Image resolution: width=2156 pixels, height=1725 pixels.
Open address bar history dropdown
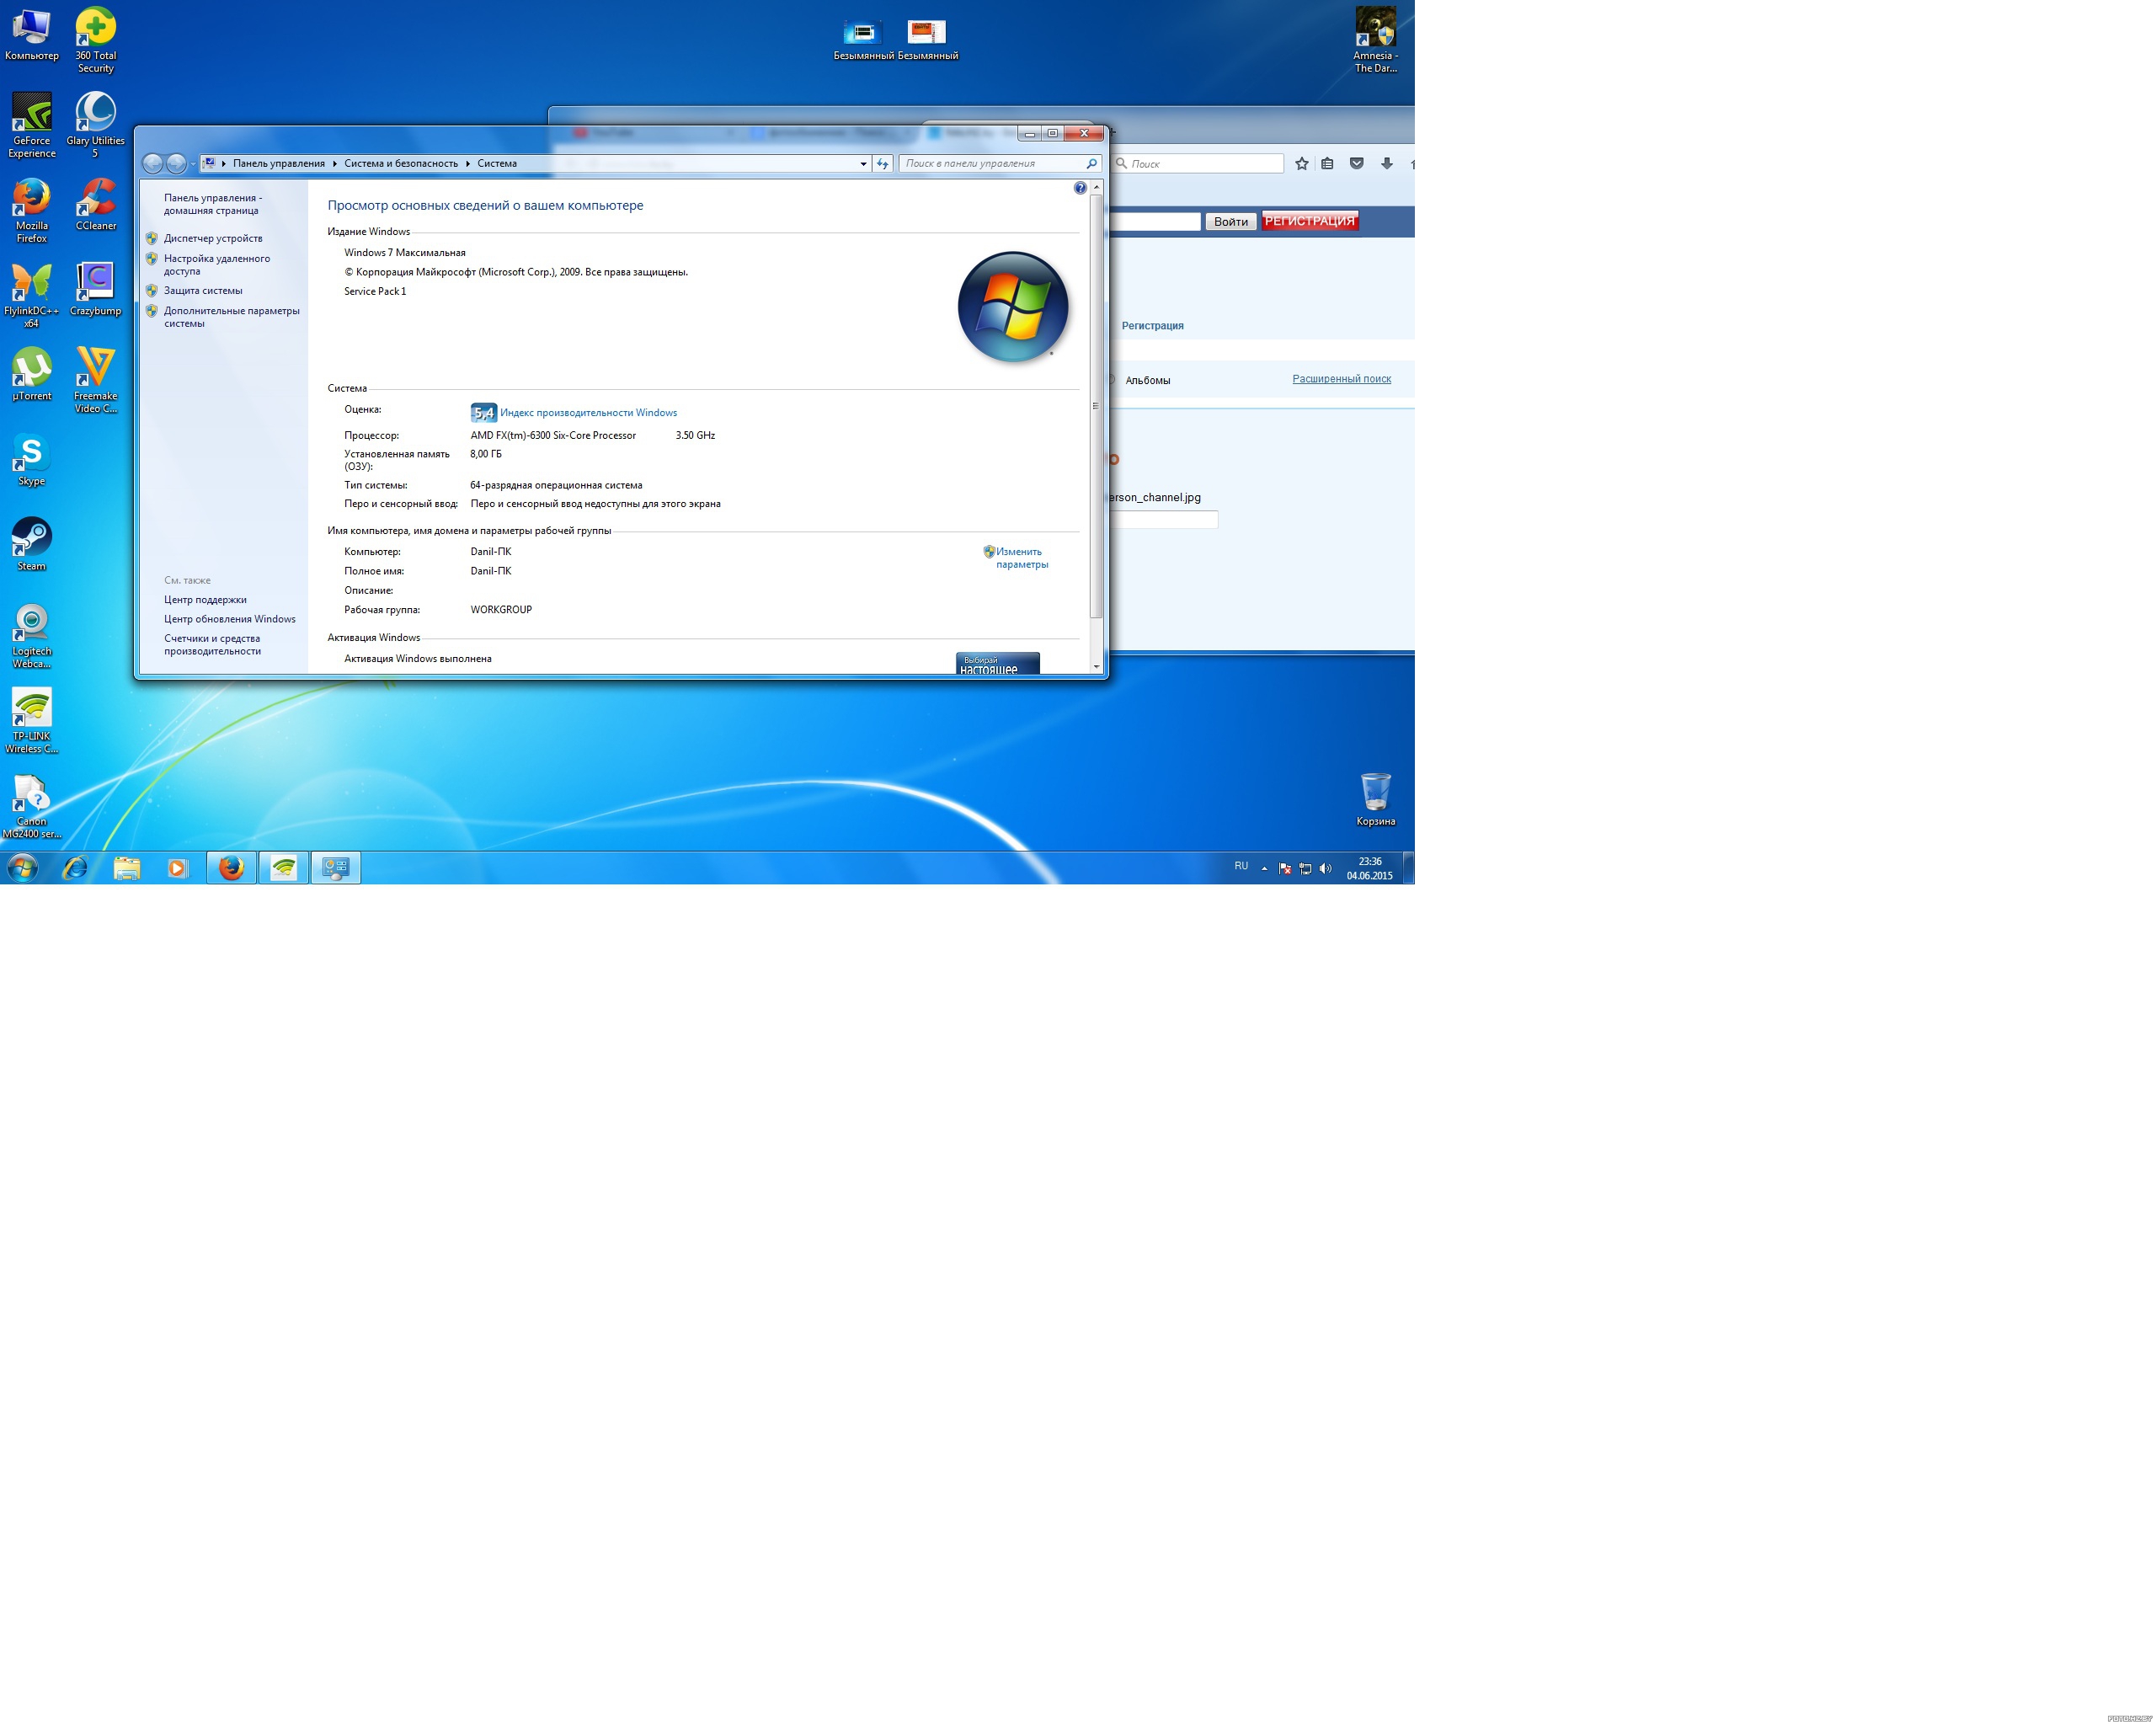point(863,163)
